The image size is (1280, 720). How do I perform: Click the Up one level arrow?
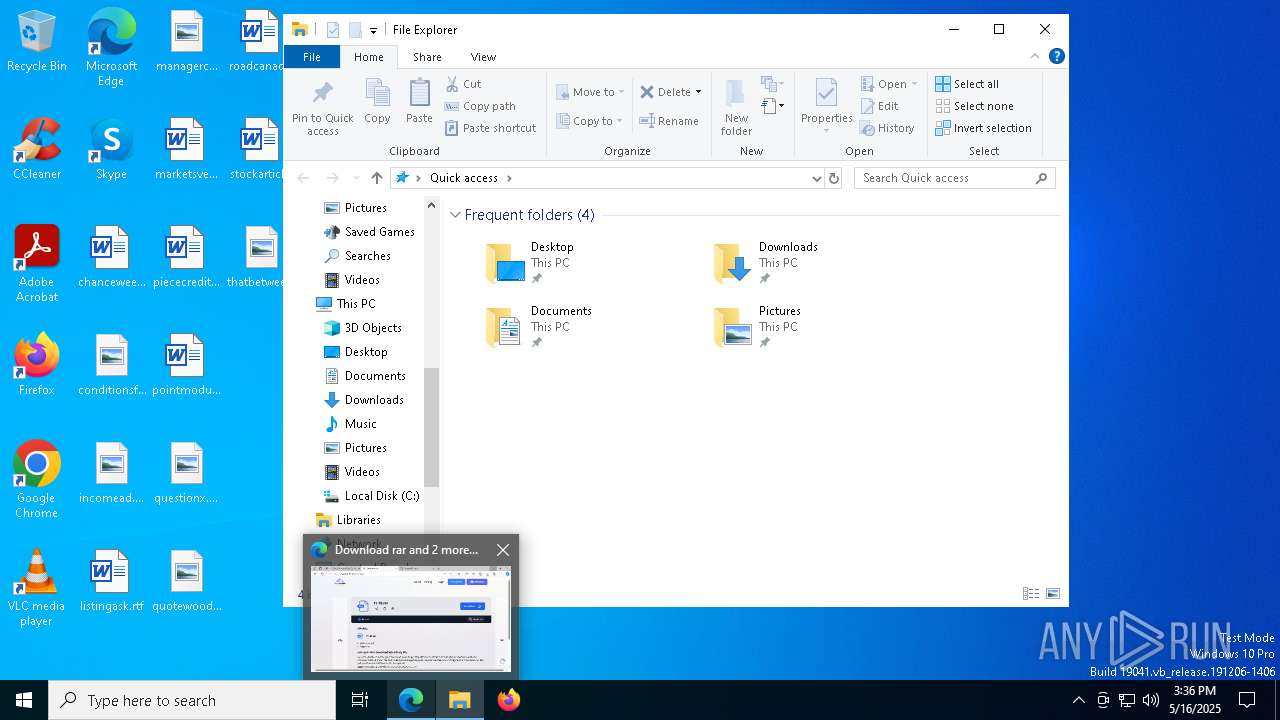[376, 178]
